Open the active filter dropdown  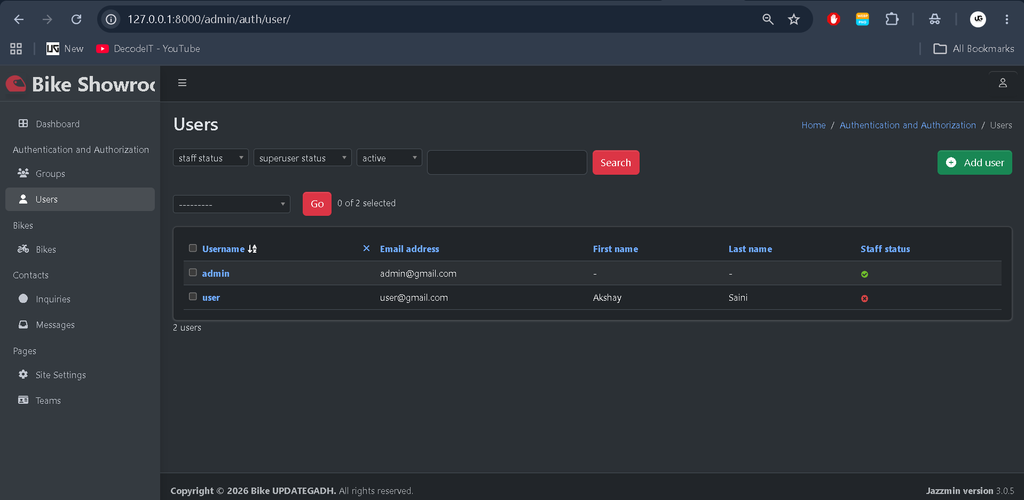coord(389,158)
